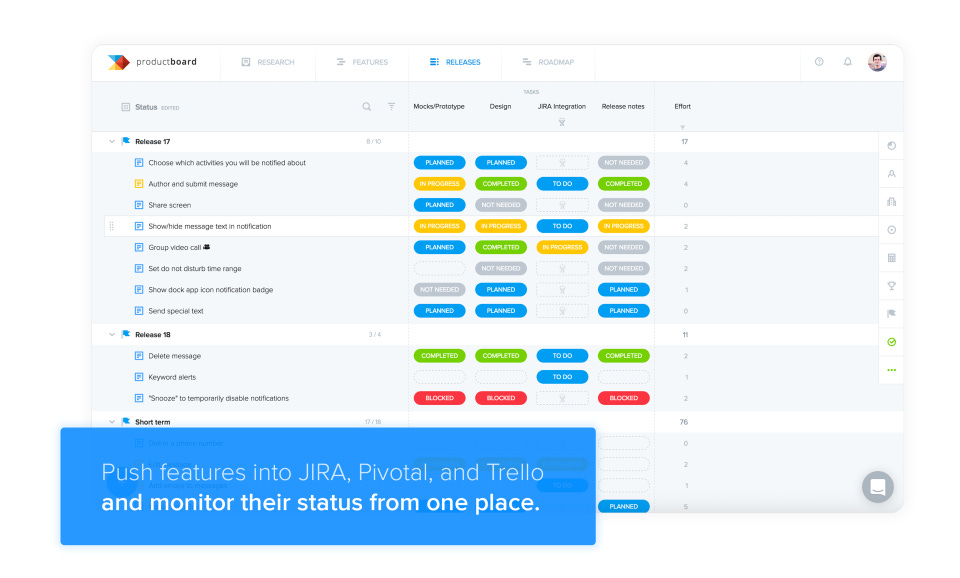Click the yellow icon of Author and submit message
This screenshot has height=578, width=960.
point(139,184)
